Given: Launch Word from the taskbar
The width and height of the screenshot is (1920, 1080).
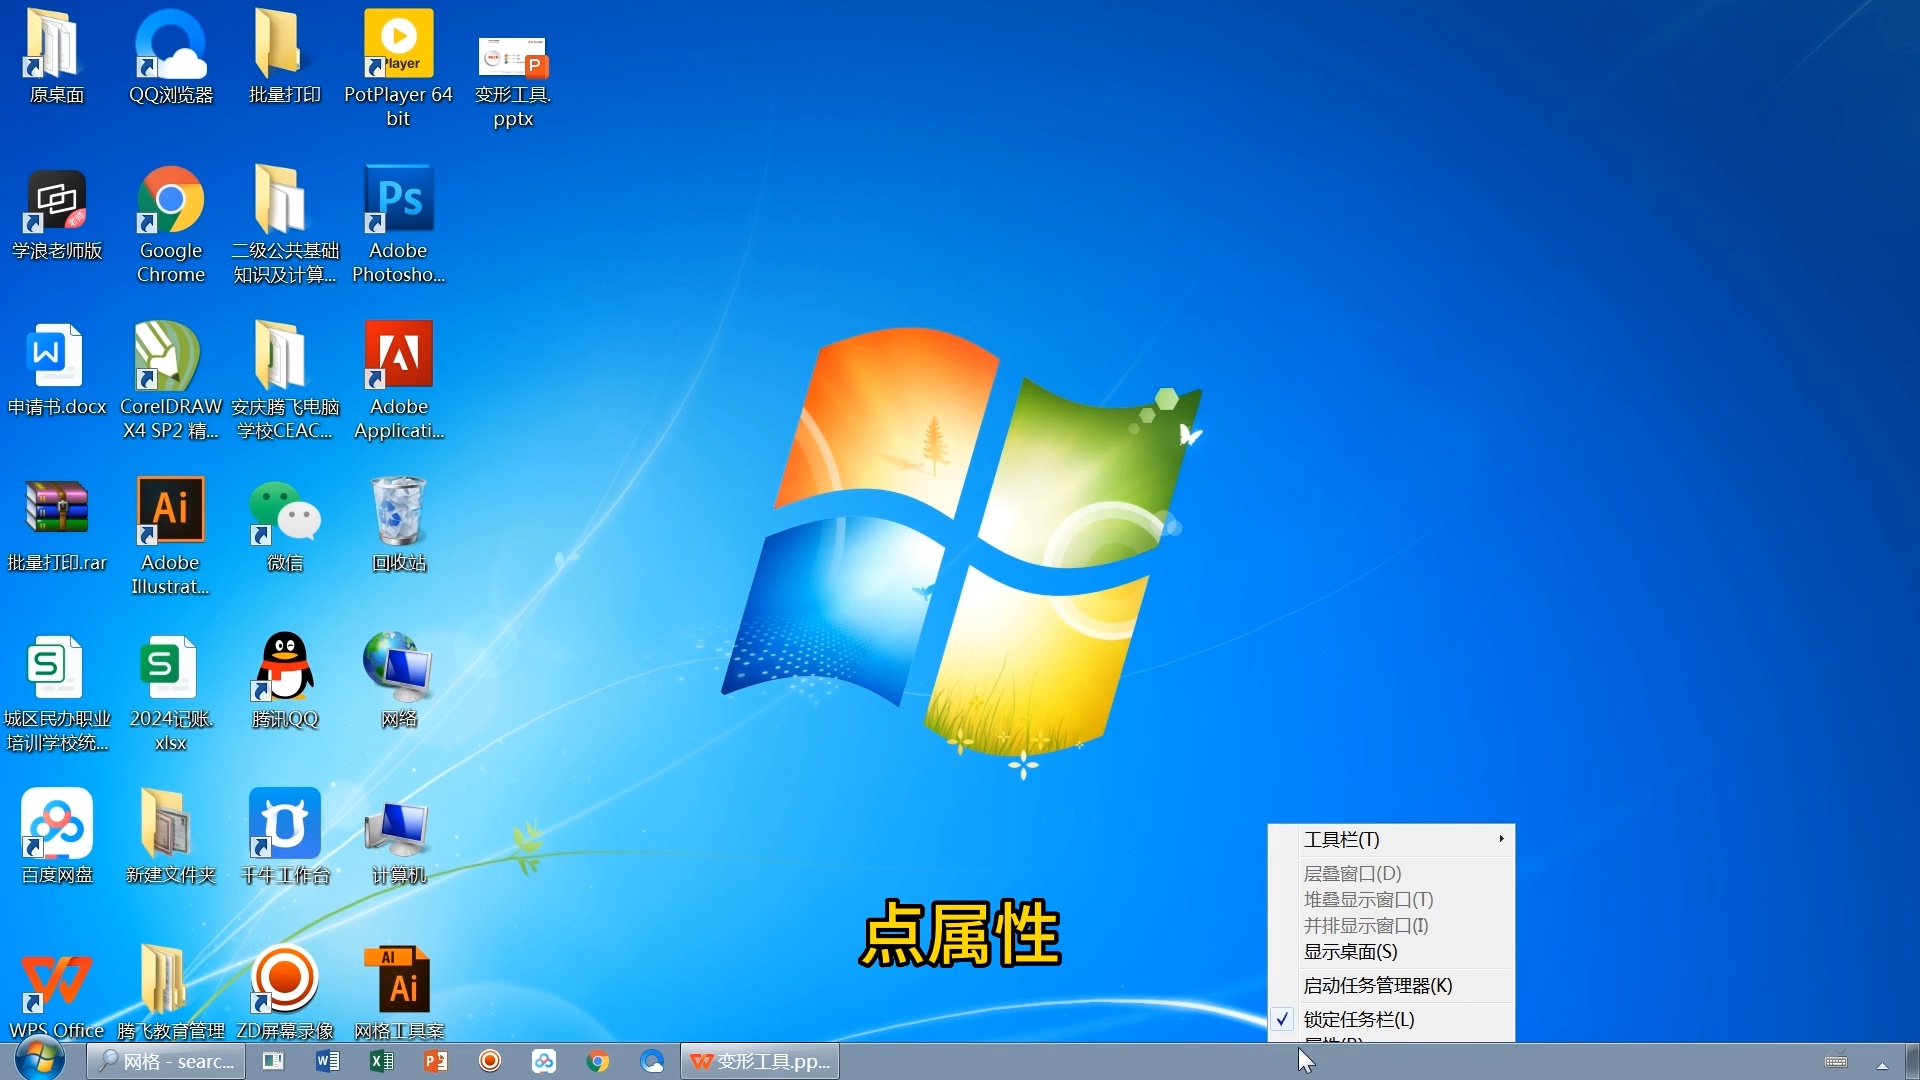Looking at the screenshot, I should [327, 1061].
